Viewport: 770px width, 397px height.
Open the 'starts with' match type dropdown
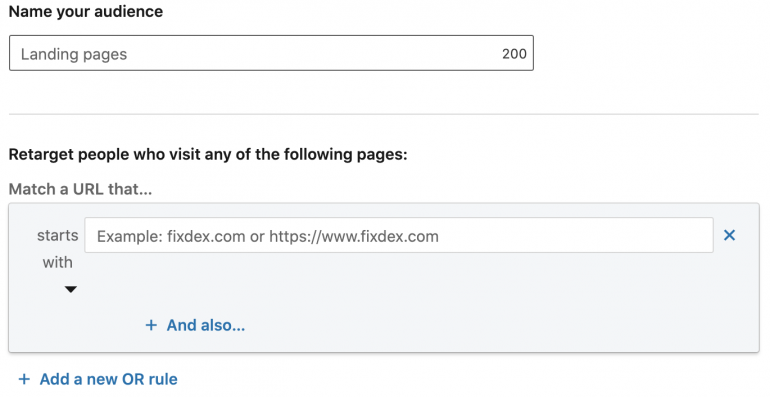(57, 261)
